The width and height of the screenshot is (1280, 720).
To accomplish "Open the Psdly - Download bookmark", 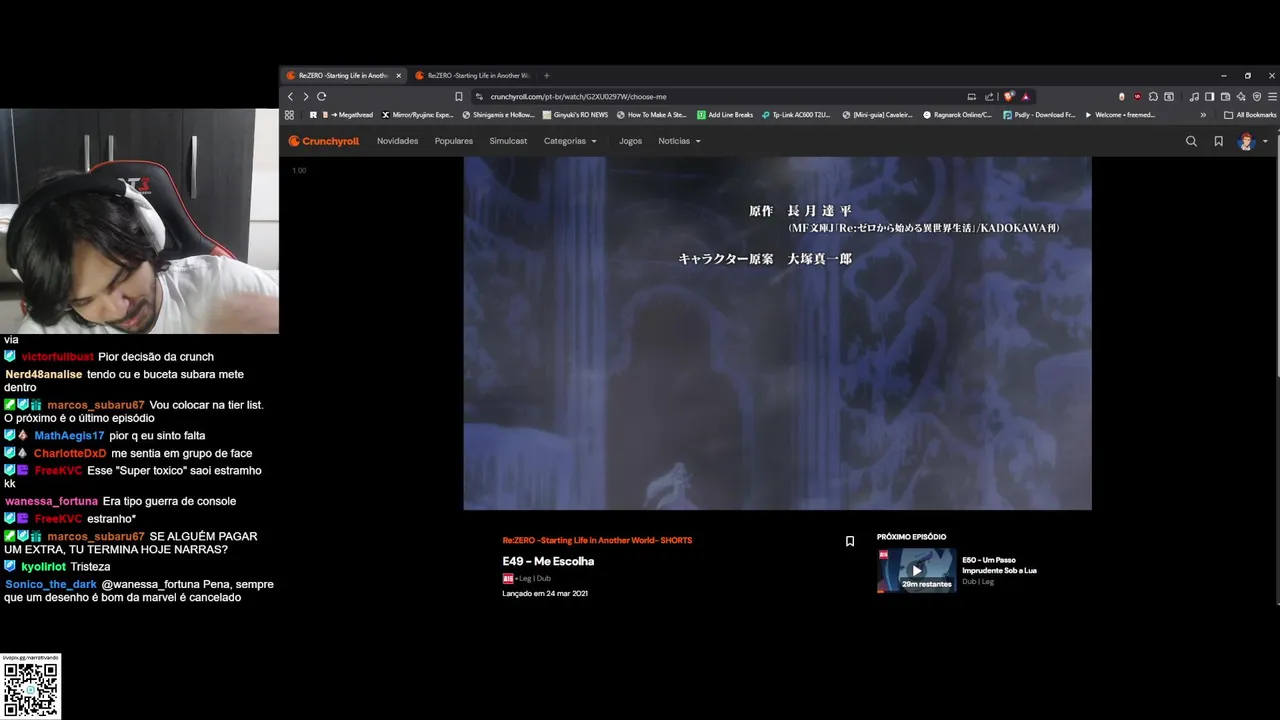I will point(1038,115).
